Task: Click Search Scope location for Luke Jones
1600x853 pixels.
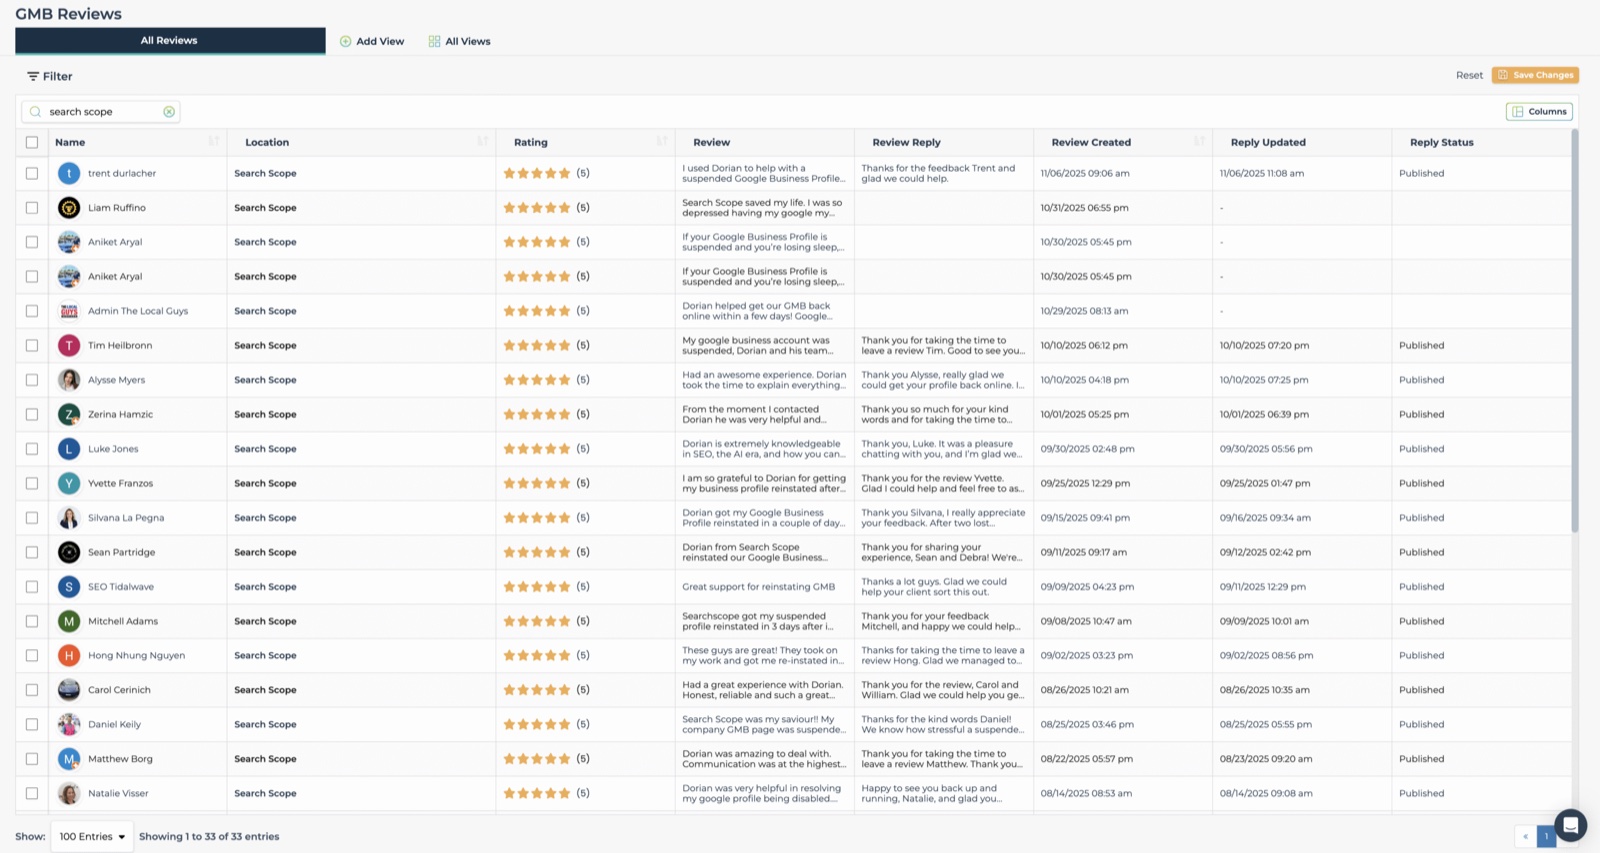Action: pos(265,449)
